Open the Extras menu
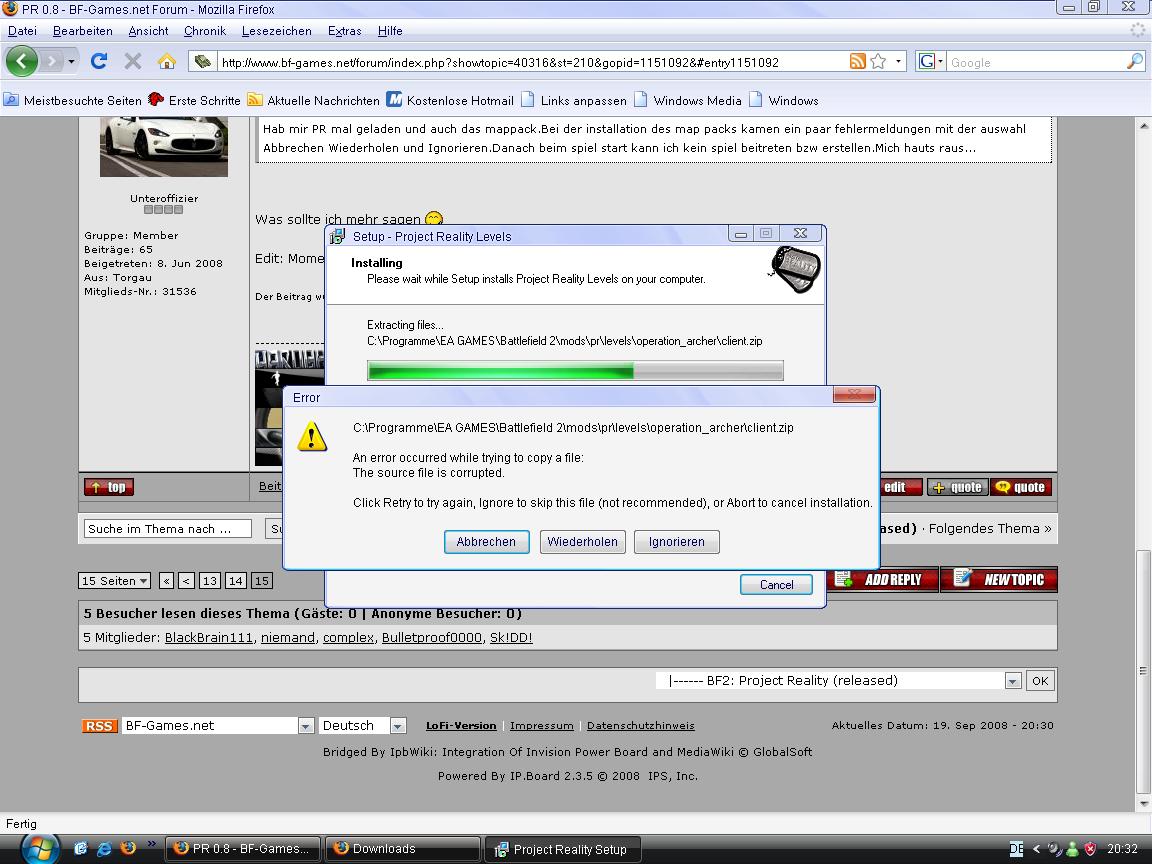Viewport: 1152px width, 864px height. pyautogui.click(x=345, y=31)
